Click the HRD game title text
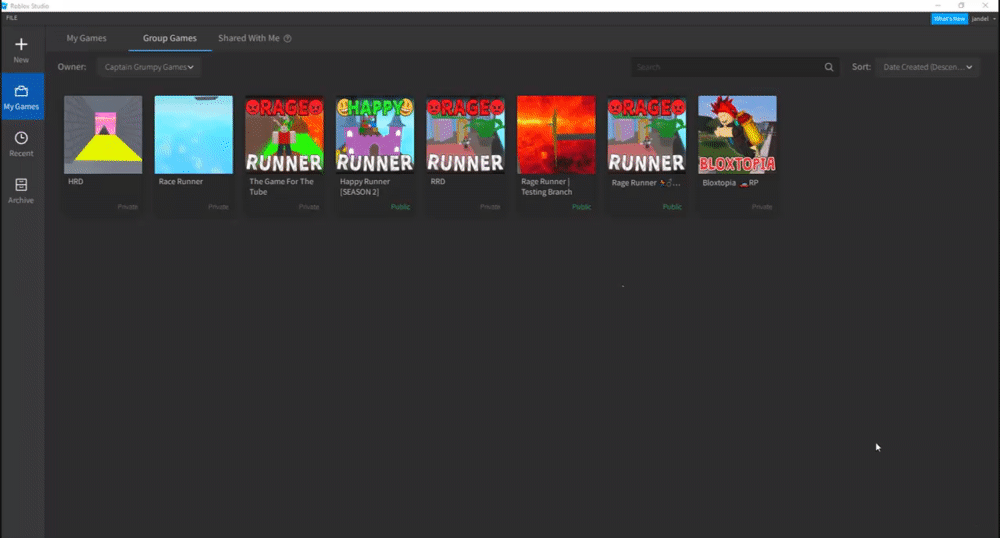 point(75,182)
